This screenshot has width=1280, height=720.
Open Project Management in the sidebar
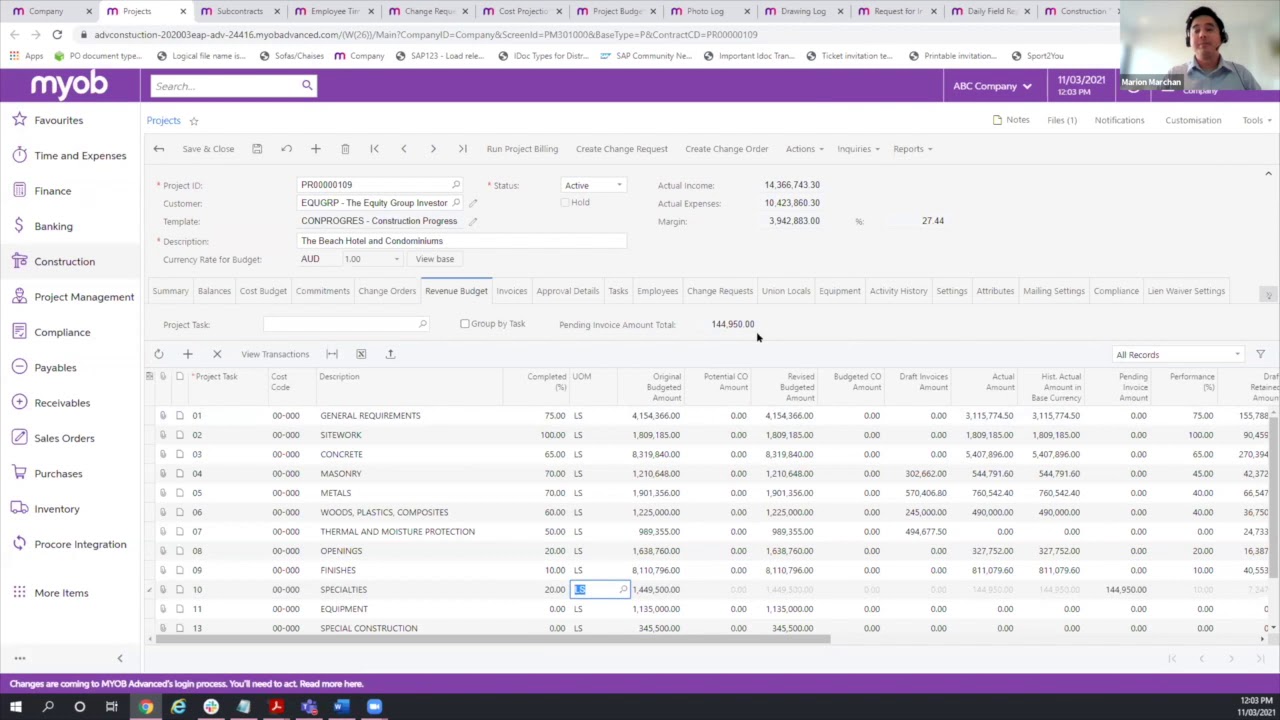click(84, 297)
